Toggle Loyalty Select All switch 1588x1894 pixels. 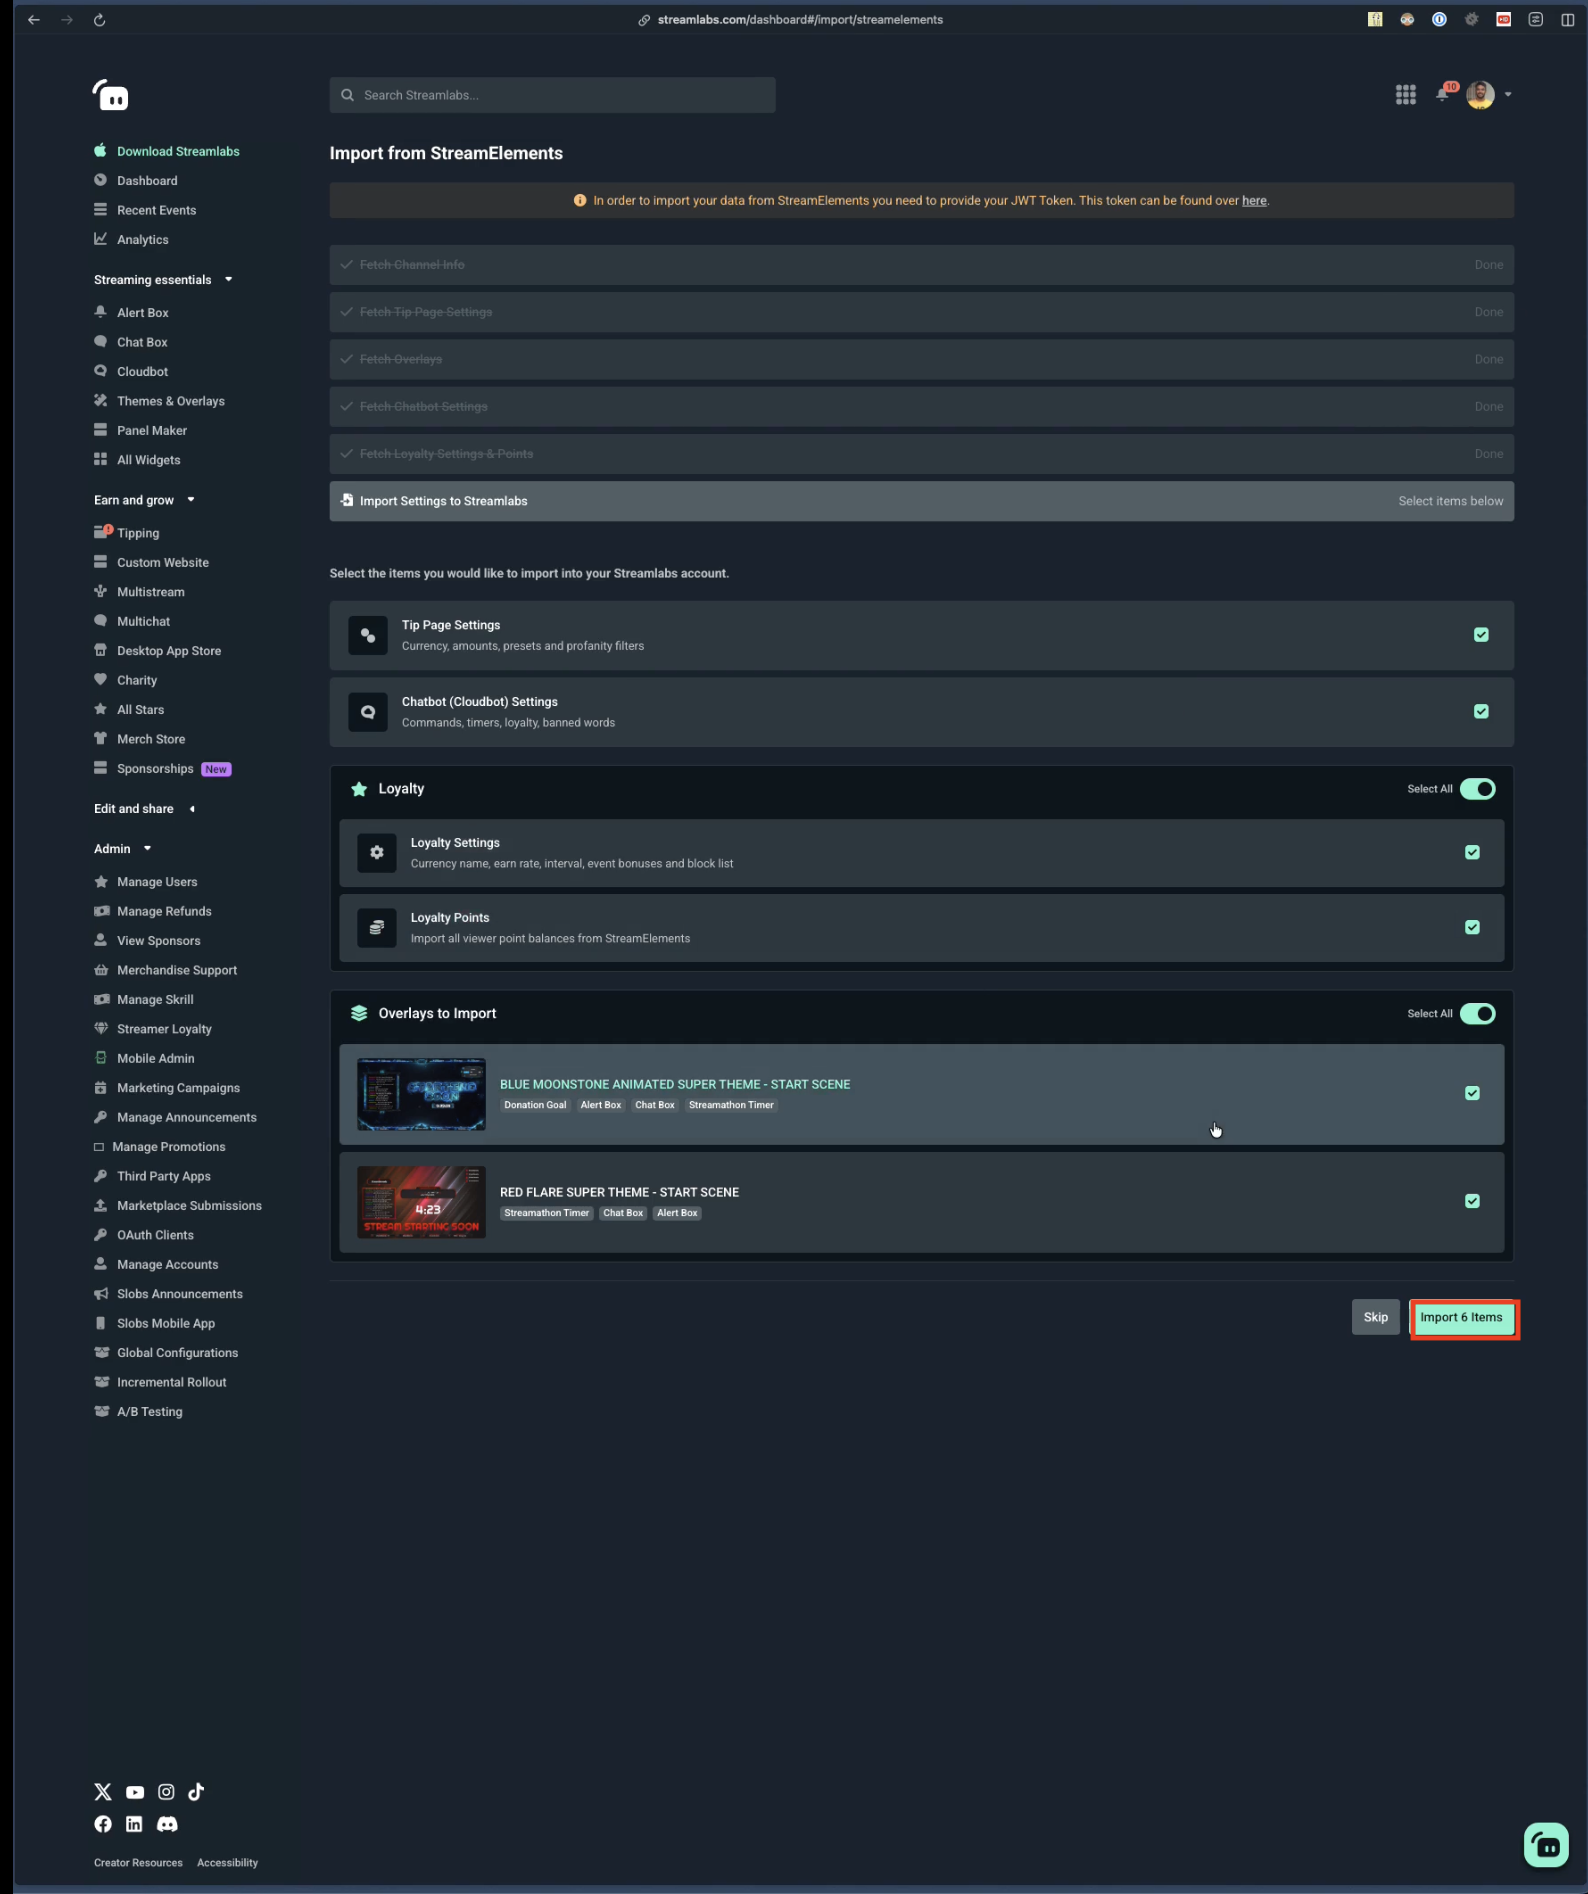1477,789
